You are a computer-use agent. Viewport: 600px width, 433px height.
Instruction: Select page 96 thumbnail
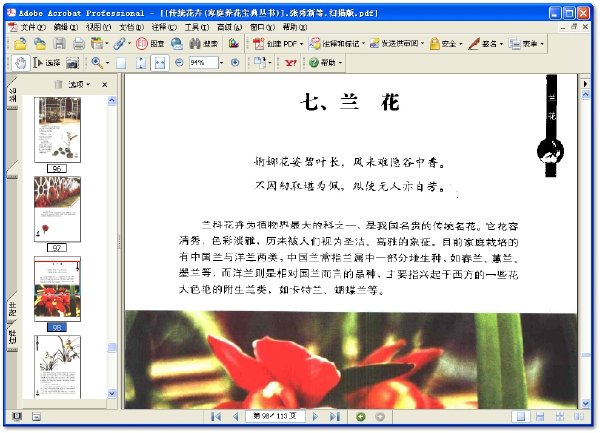tap(57, 130)
